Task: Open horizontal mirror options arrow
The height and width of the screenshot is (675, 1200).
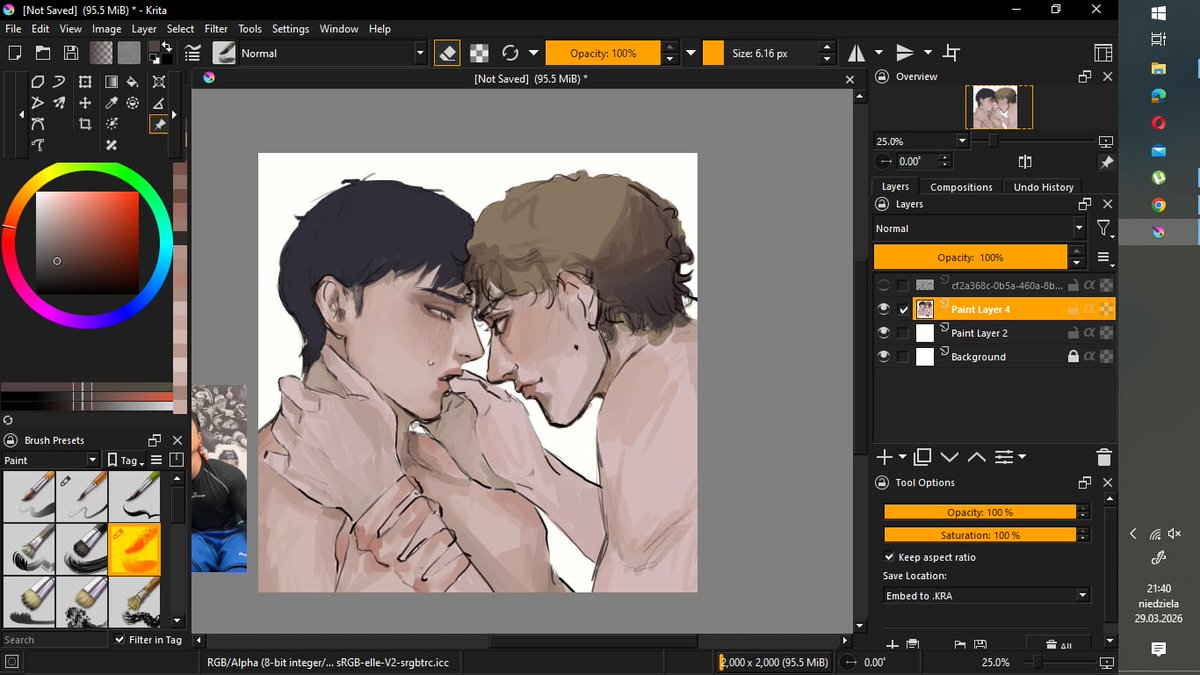Action: pos(879,53)
